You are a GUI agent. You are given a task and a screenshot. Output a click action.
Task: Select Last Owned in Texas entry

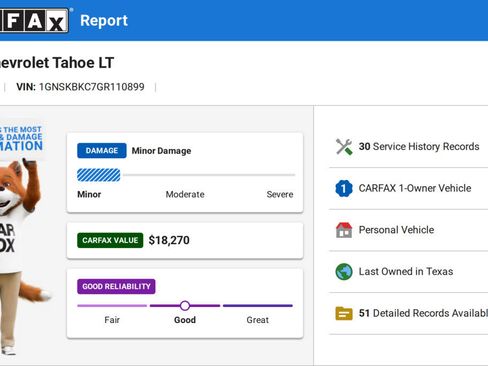tap(408, 272)
